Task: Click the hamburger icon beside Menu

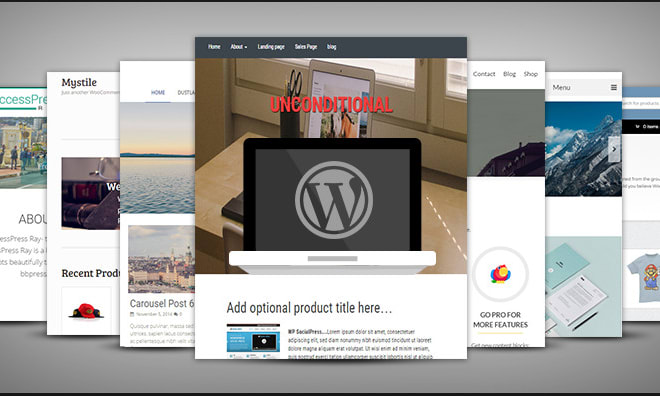Action: (x=614, y=88)
